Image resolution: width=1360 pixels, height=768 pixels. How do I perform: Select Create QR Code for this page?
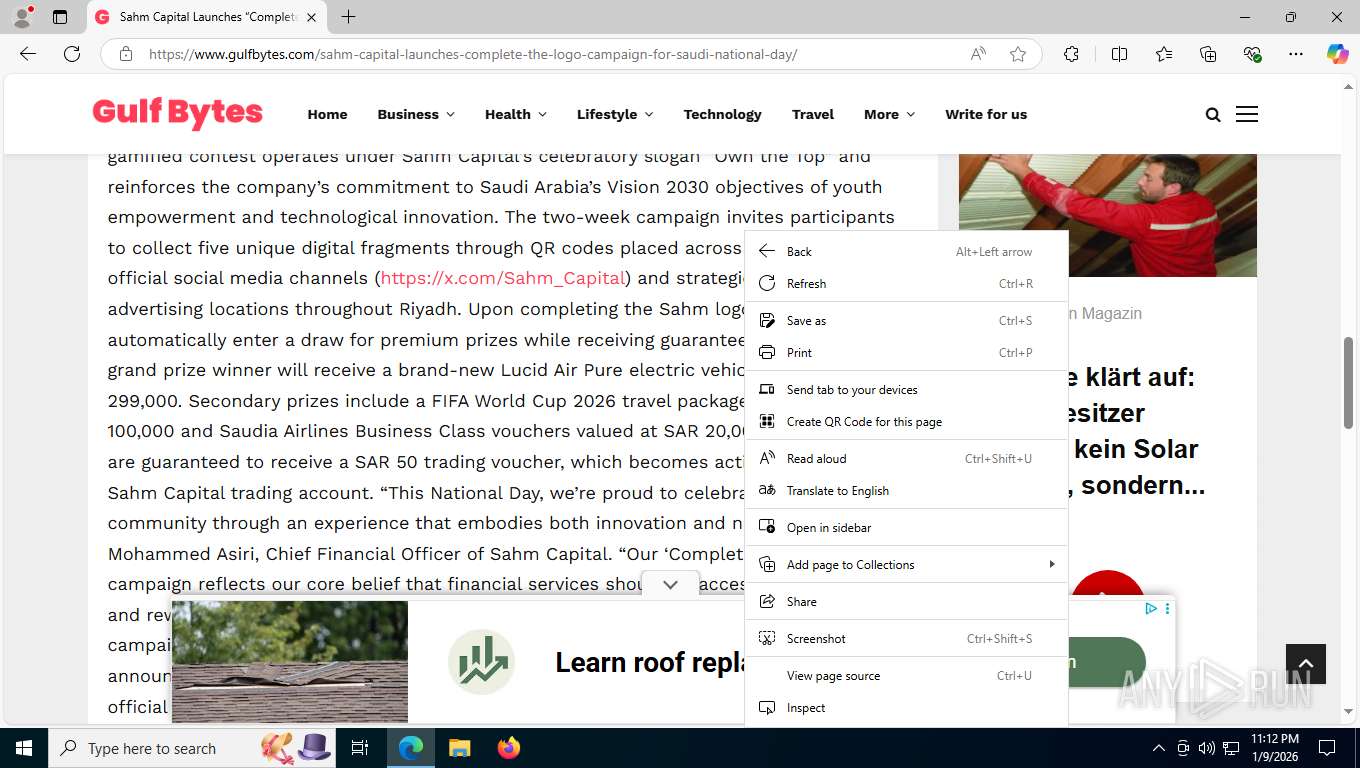[907, 421]
